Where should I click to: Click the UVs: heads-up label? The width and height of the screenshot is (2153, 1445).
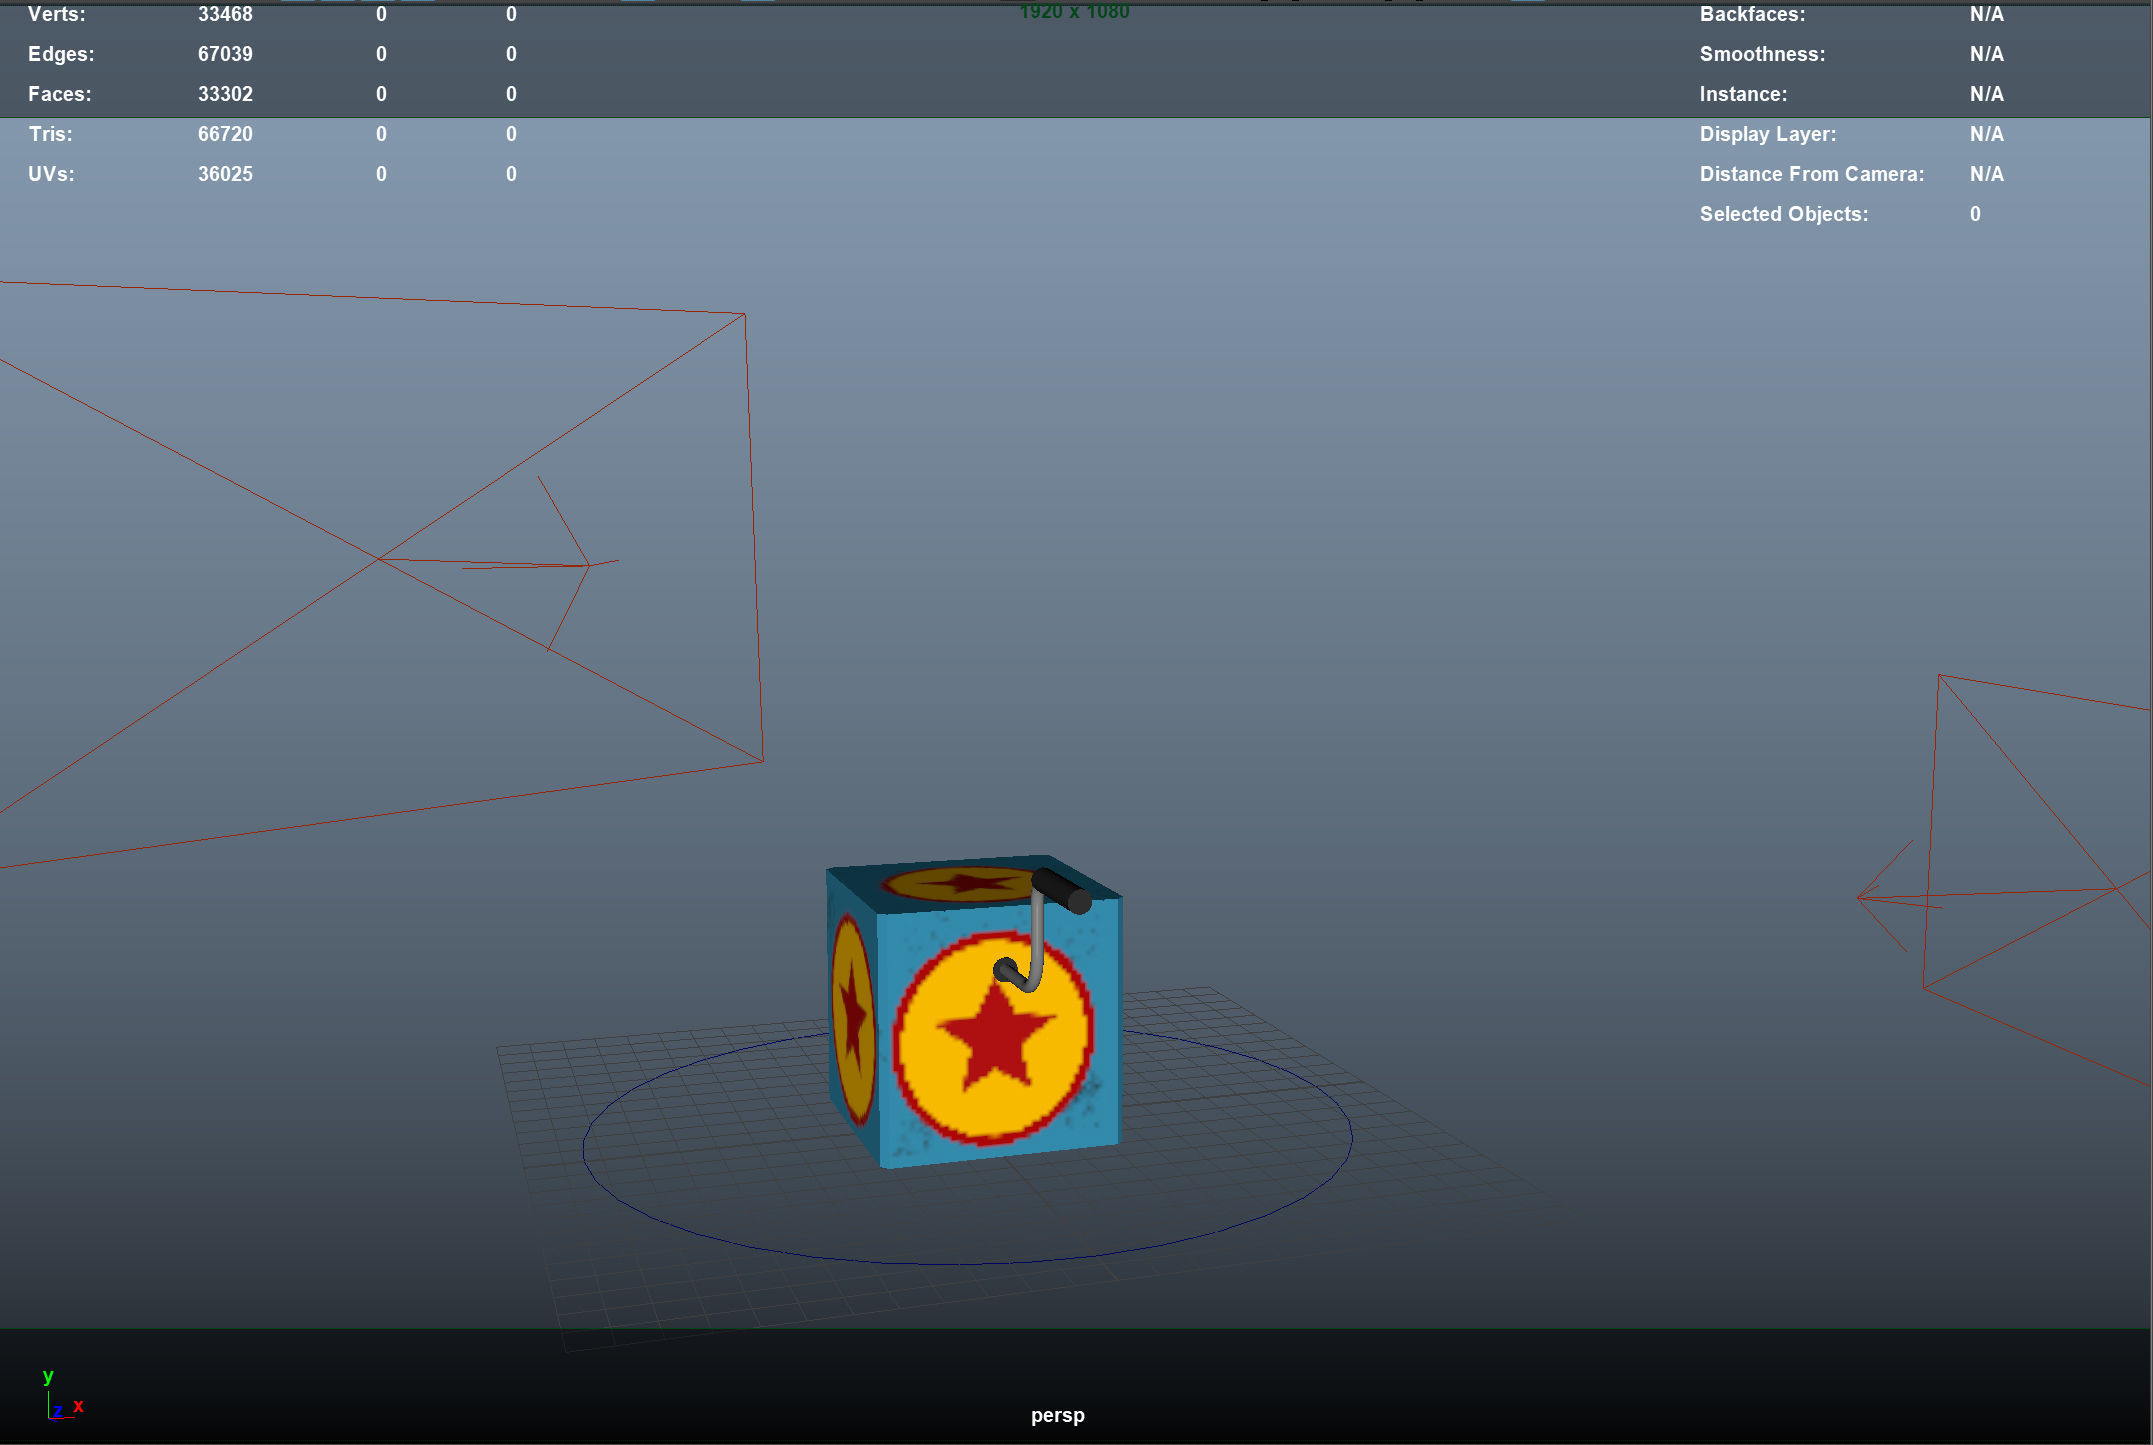pos(51,174)
